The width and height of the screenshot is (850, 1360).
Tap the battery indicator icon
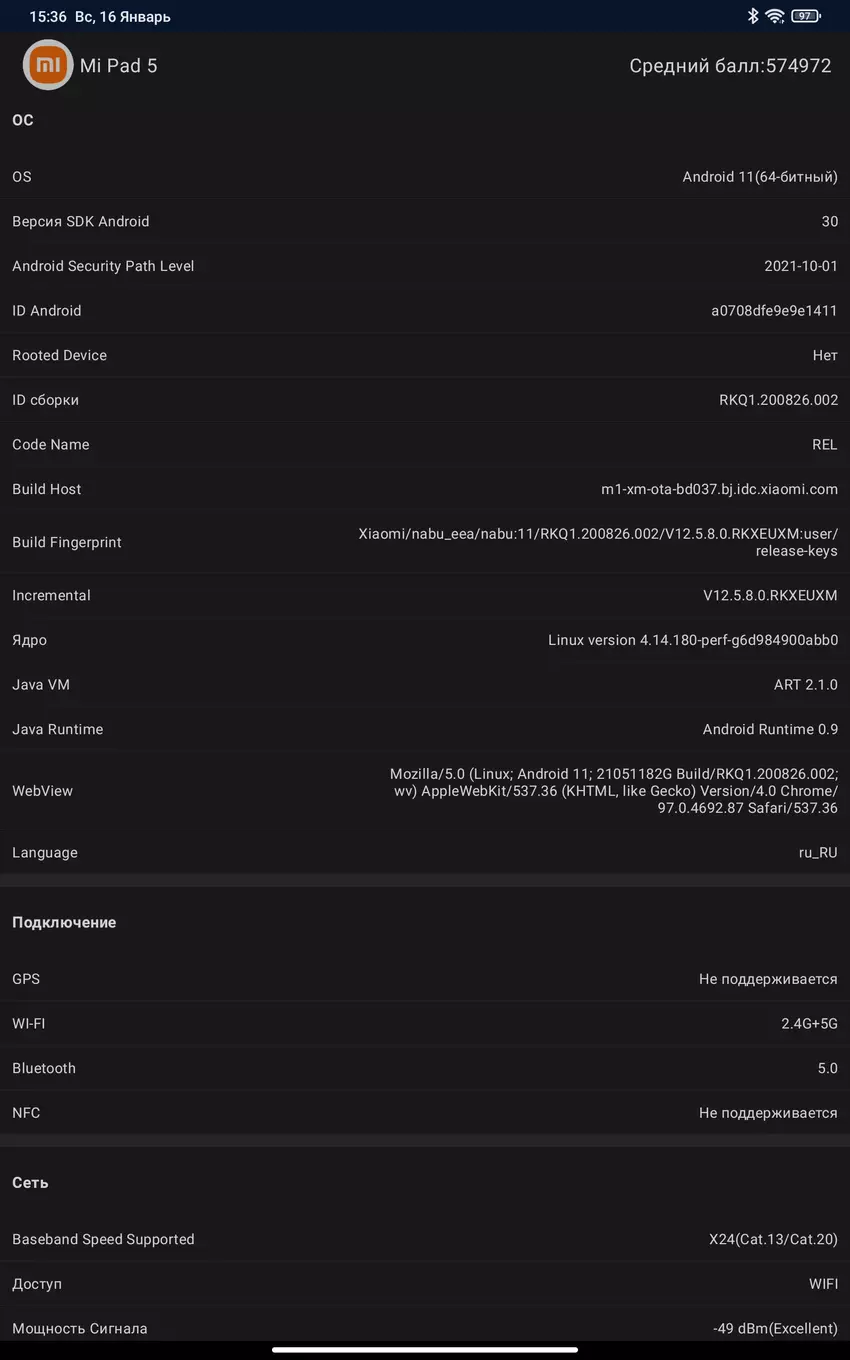pos(805,16)
